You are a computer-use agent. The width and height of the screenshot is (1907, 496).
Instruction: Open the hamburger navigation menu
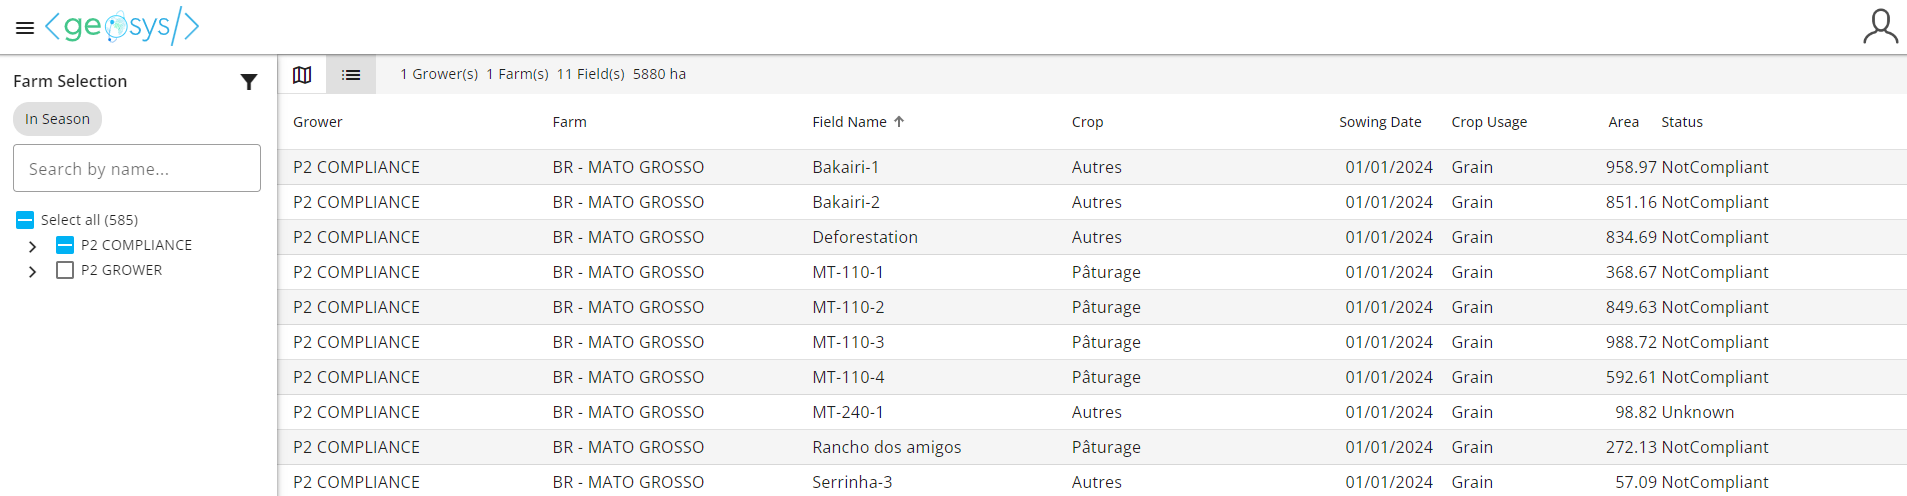25,28
